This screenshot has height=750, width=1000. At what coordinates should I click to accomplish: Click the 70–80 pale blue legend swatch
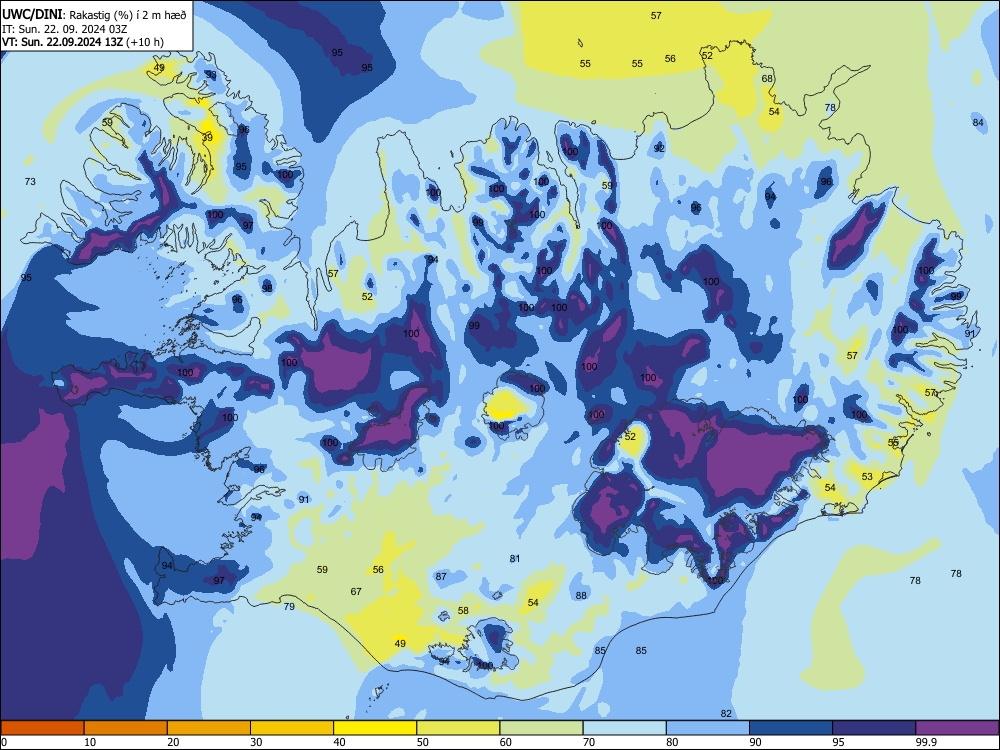(624, 728)
